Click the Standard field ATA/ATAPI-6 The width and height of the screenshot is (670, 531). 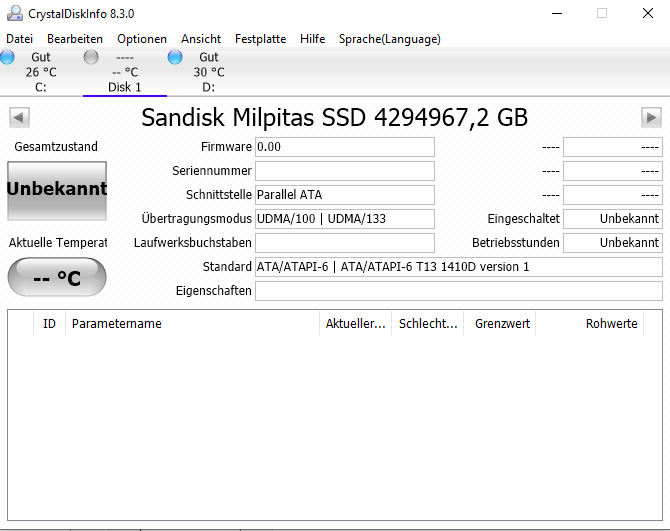[x=459, y=267]
